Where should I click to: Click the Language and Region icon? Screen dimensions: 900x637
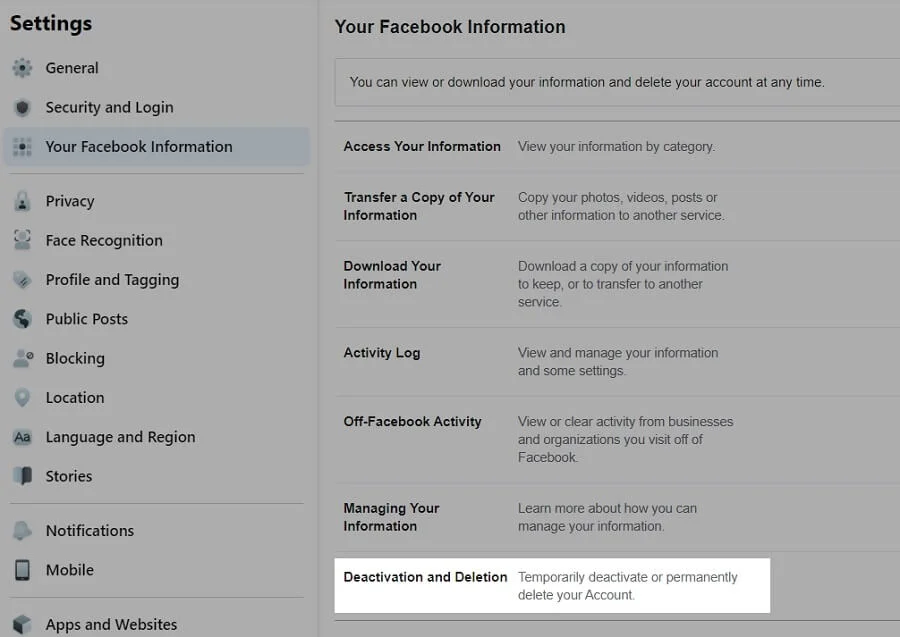pos(22,437)
